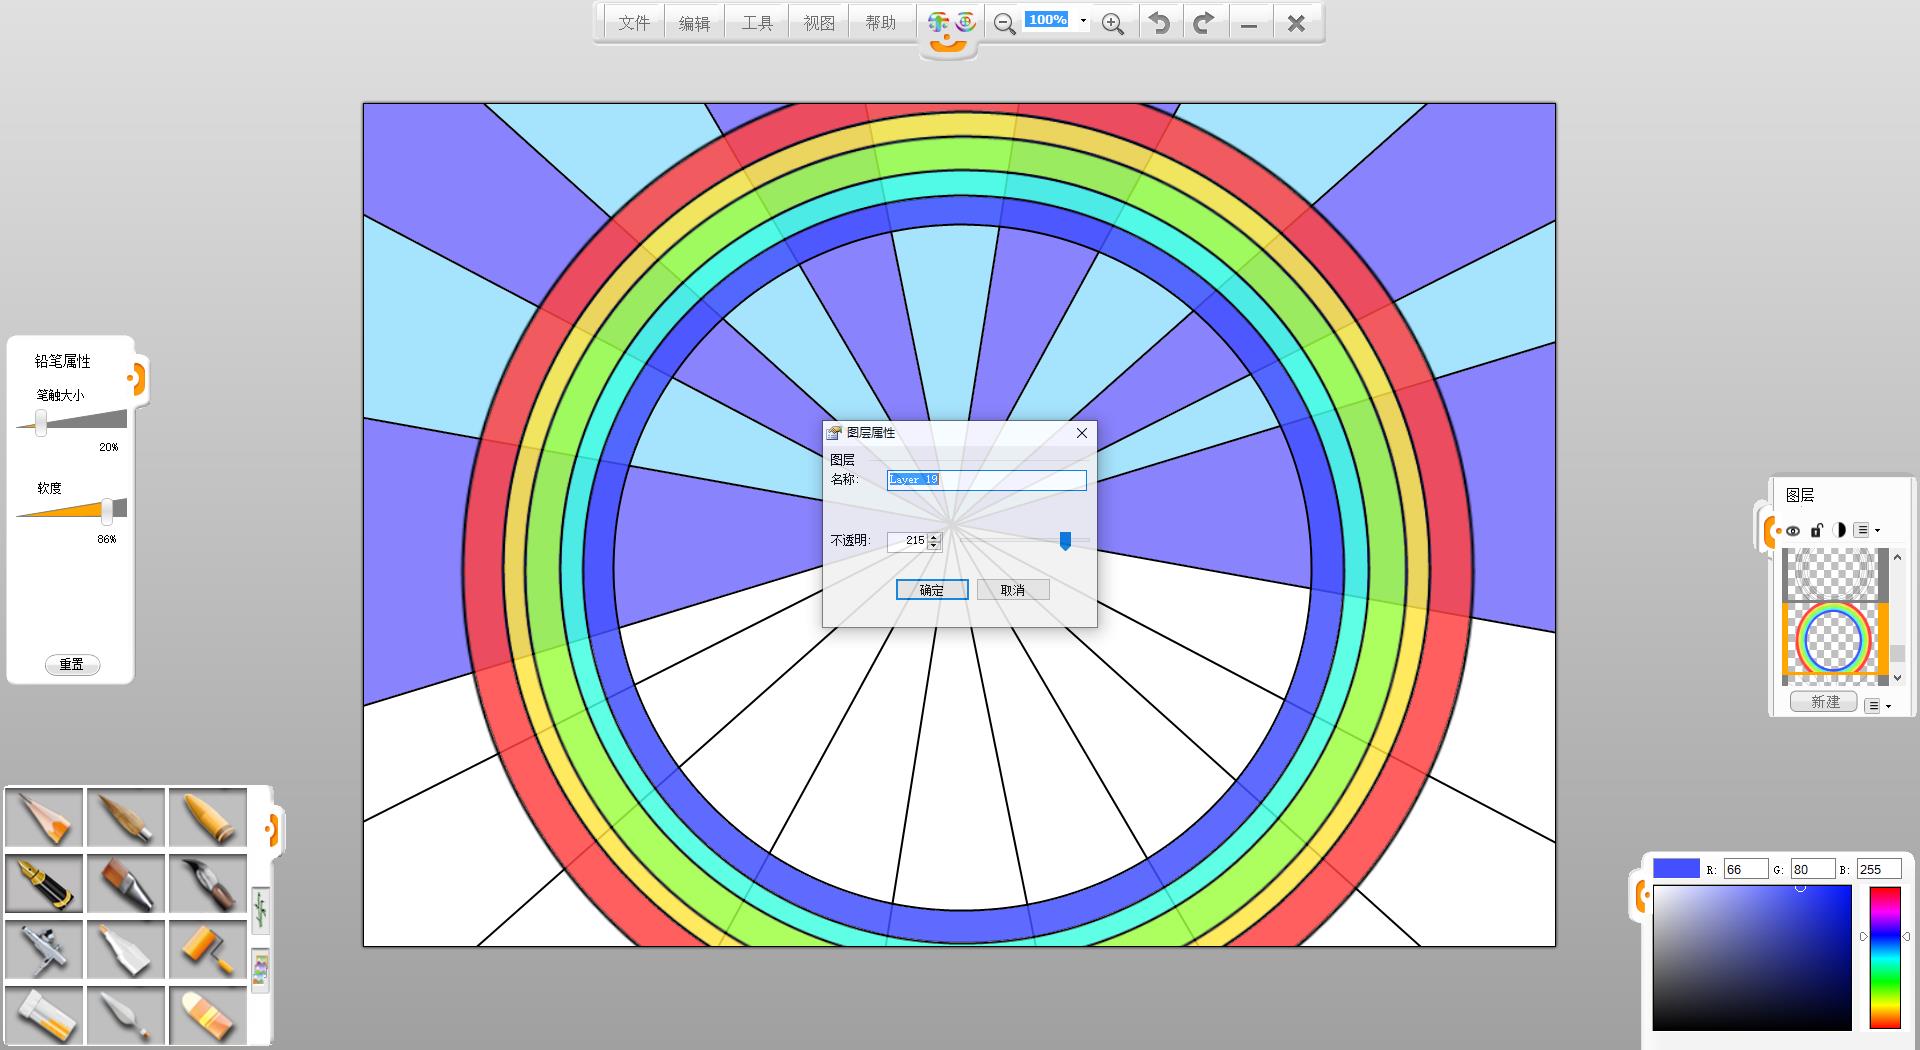The width and height of the screenshot is (1920, 1050).
Task: Pick the paint roller tool
Action: 208,949
